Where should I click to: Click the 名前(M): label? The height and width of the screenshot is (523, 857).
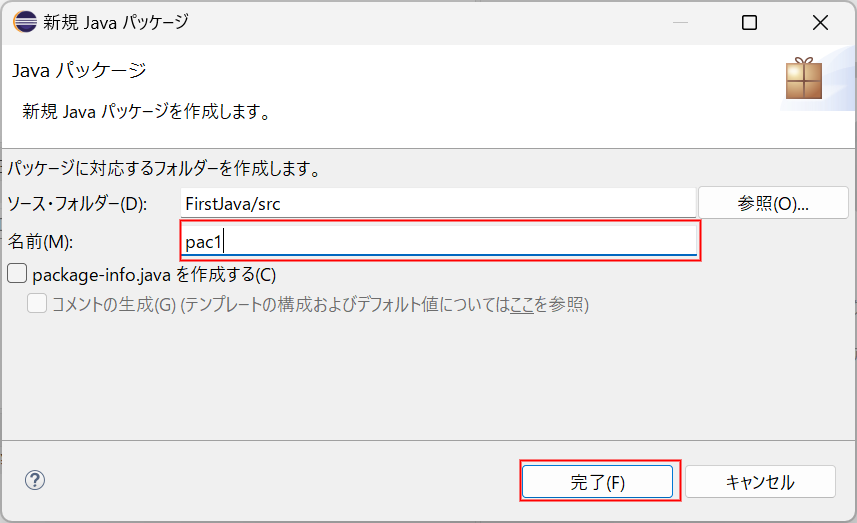[40, 242]
